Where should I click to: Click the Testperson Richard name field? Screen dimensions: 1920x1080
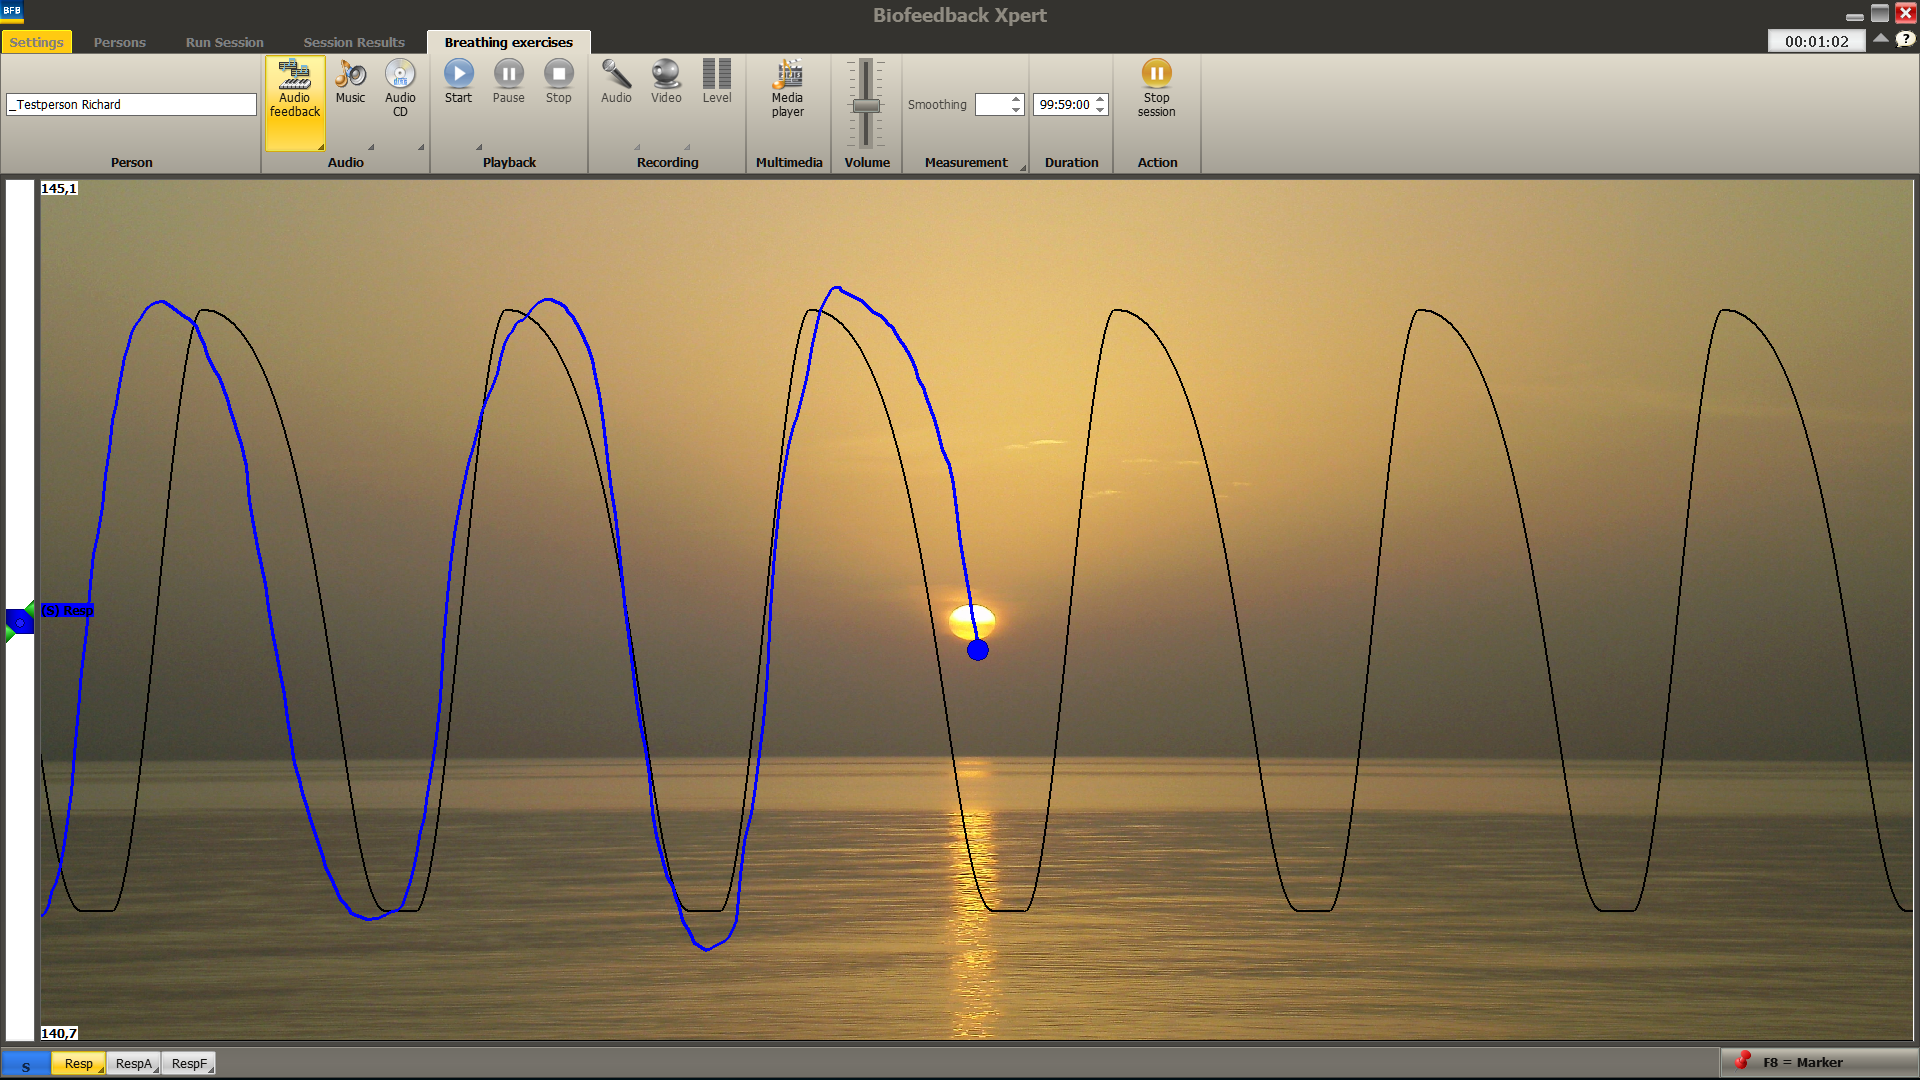pos(131,104)
